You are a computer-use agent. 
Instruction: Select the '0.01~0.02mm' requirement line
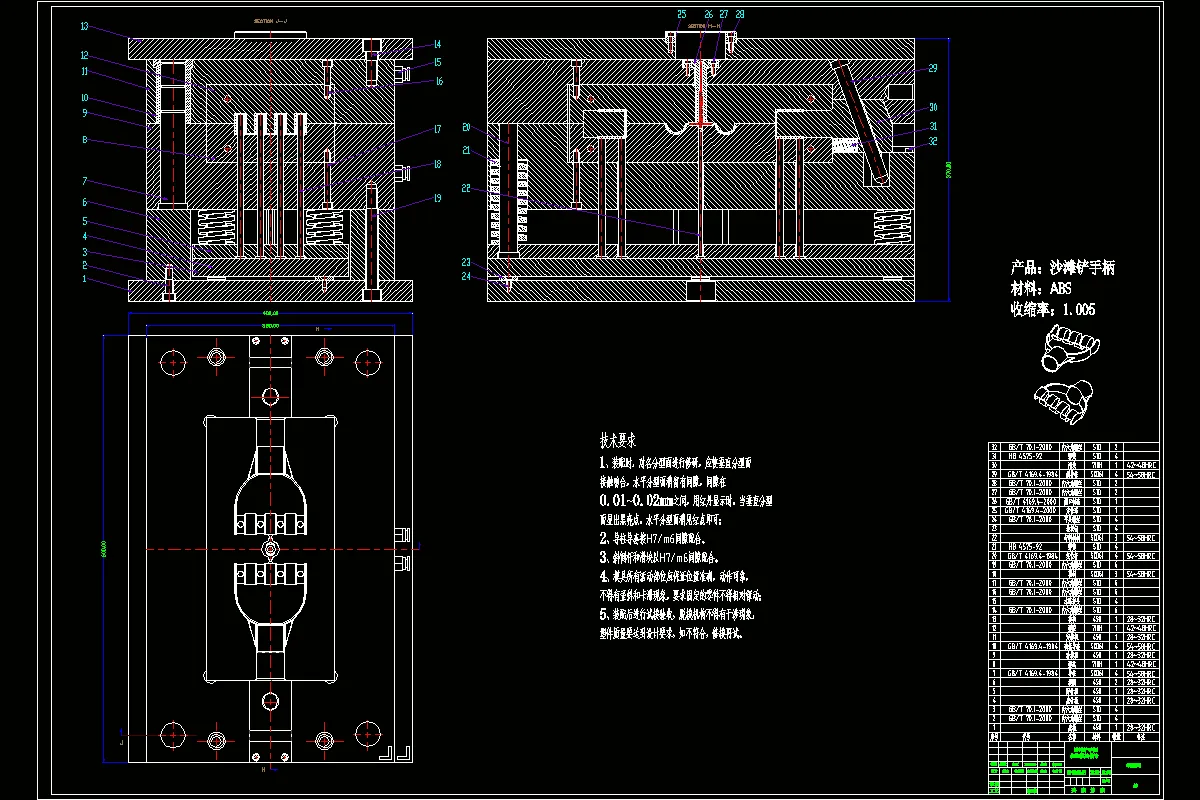pos(685,499)
